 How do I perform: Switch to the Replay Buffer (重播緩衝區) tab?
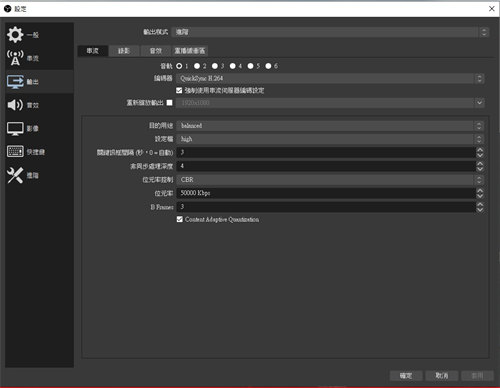click(x=190, y=51)
